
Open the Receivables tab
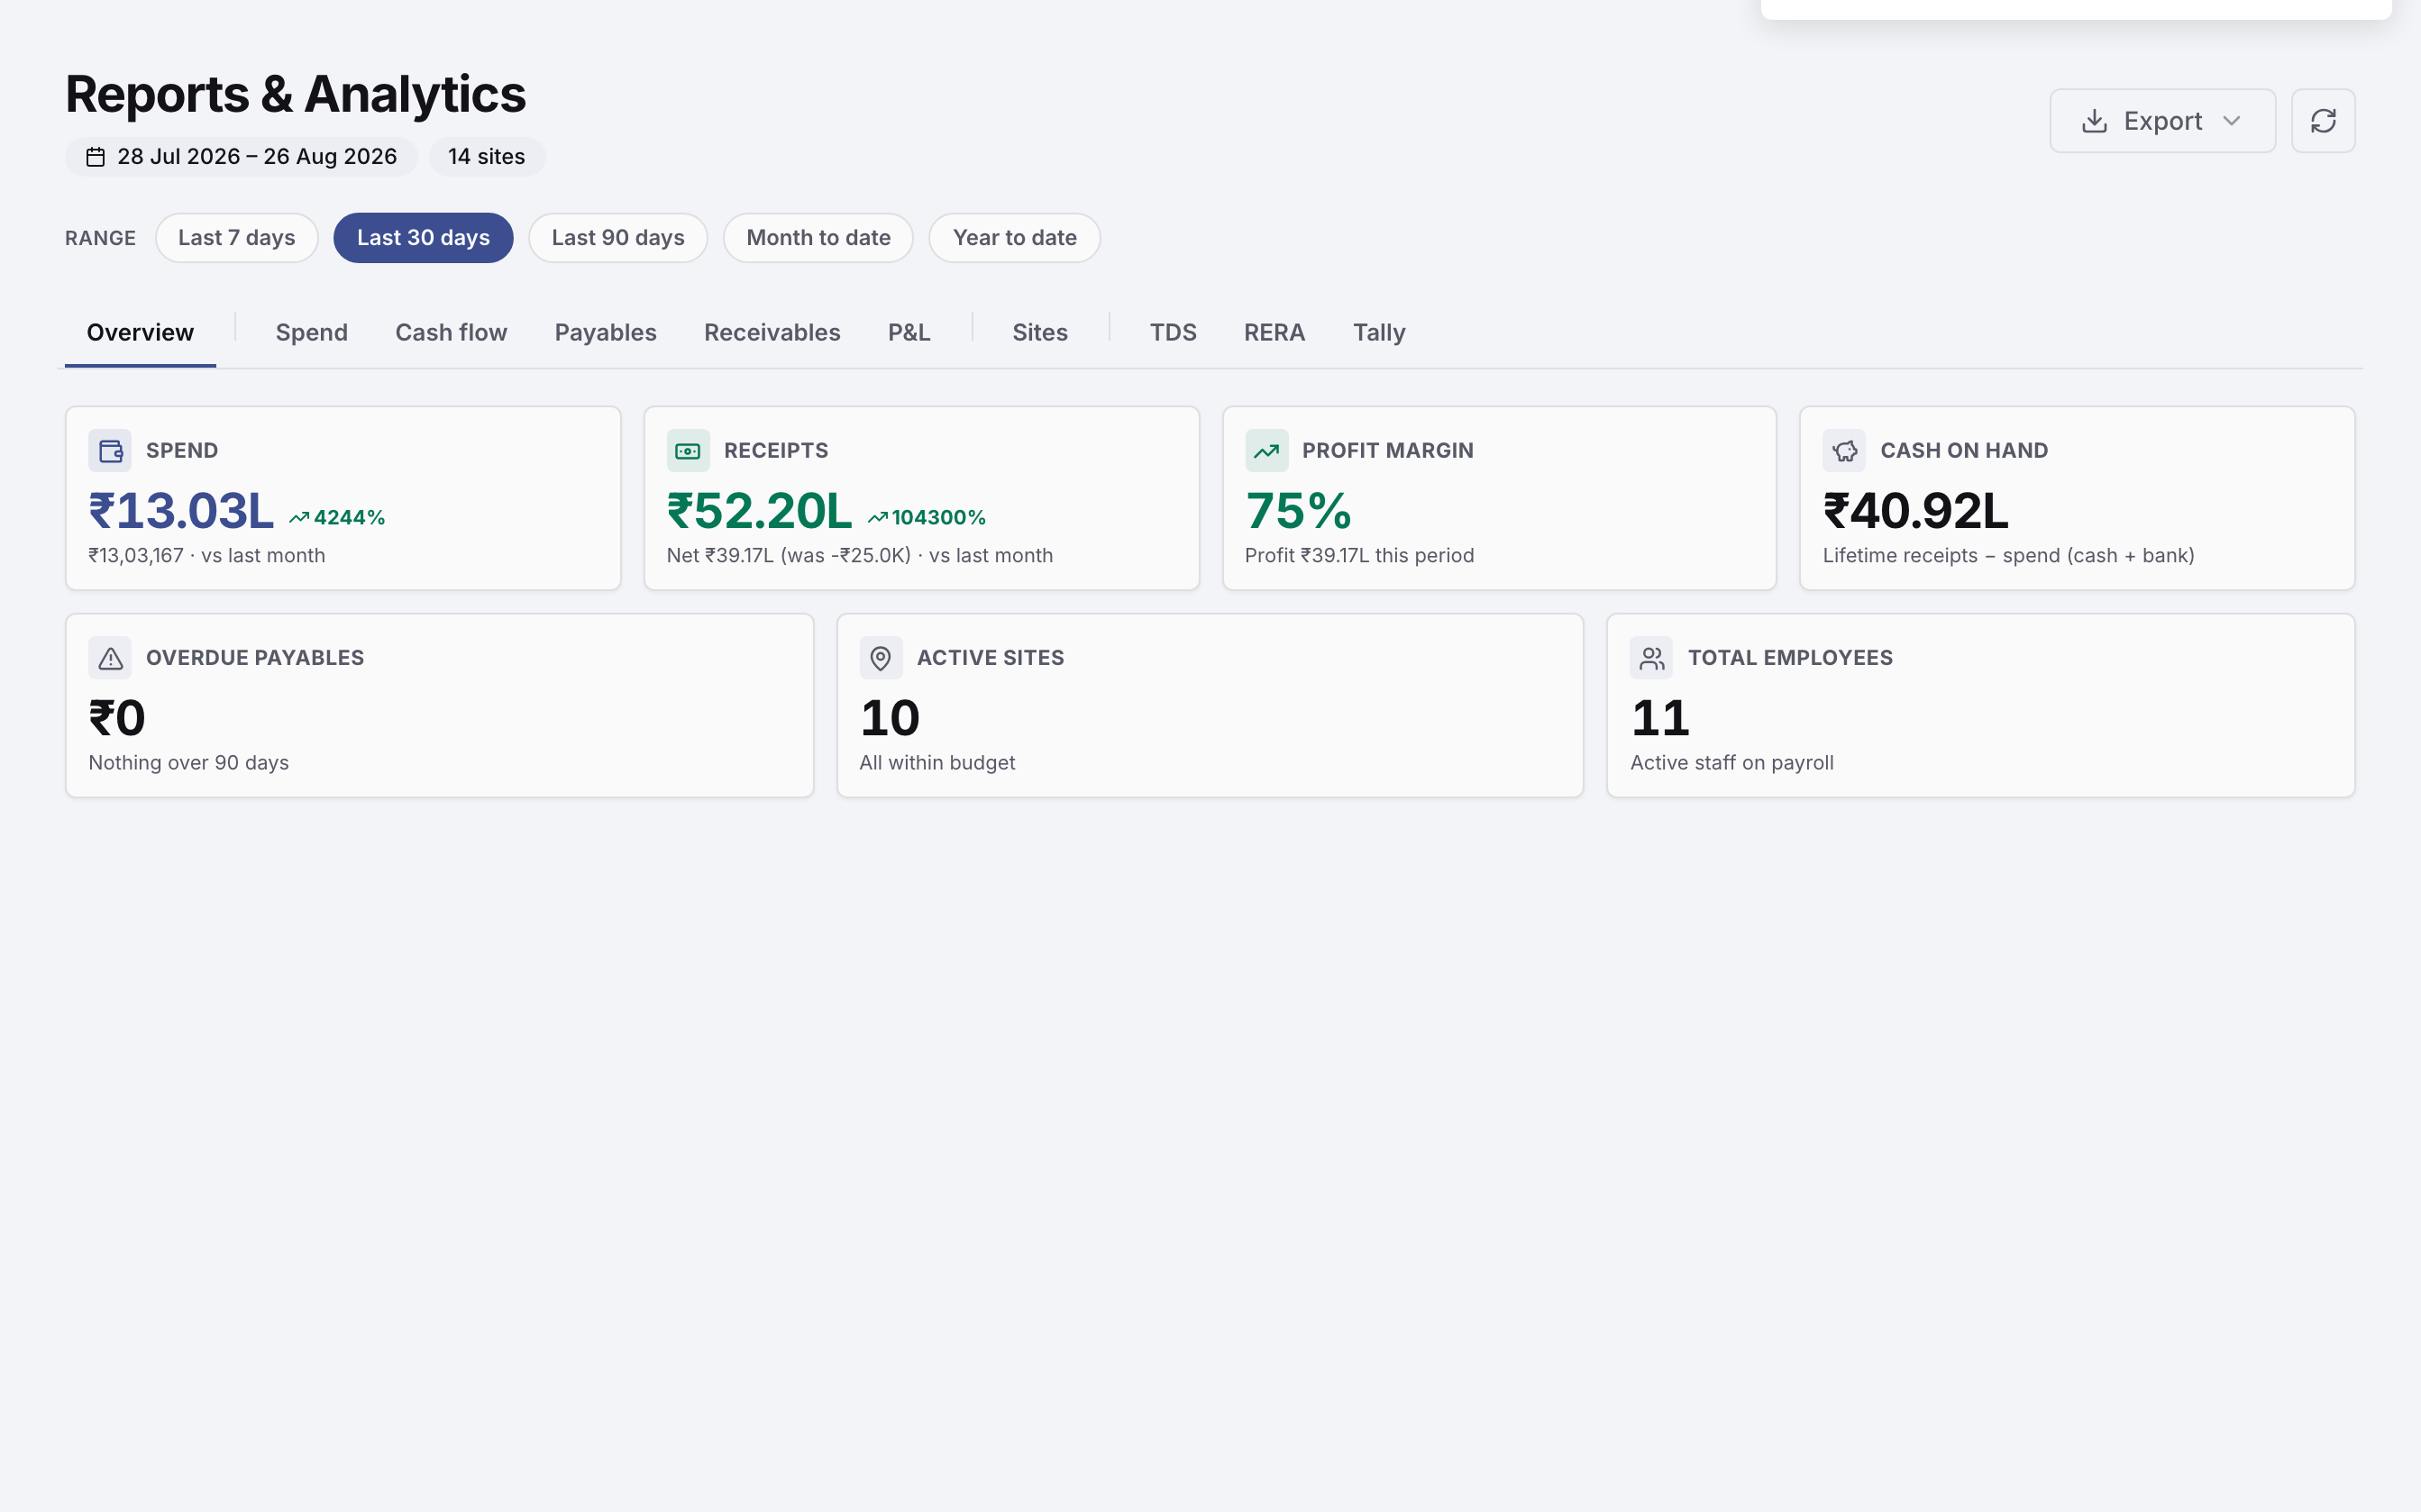pos(772,333)
